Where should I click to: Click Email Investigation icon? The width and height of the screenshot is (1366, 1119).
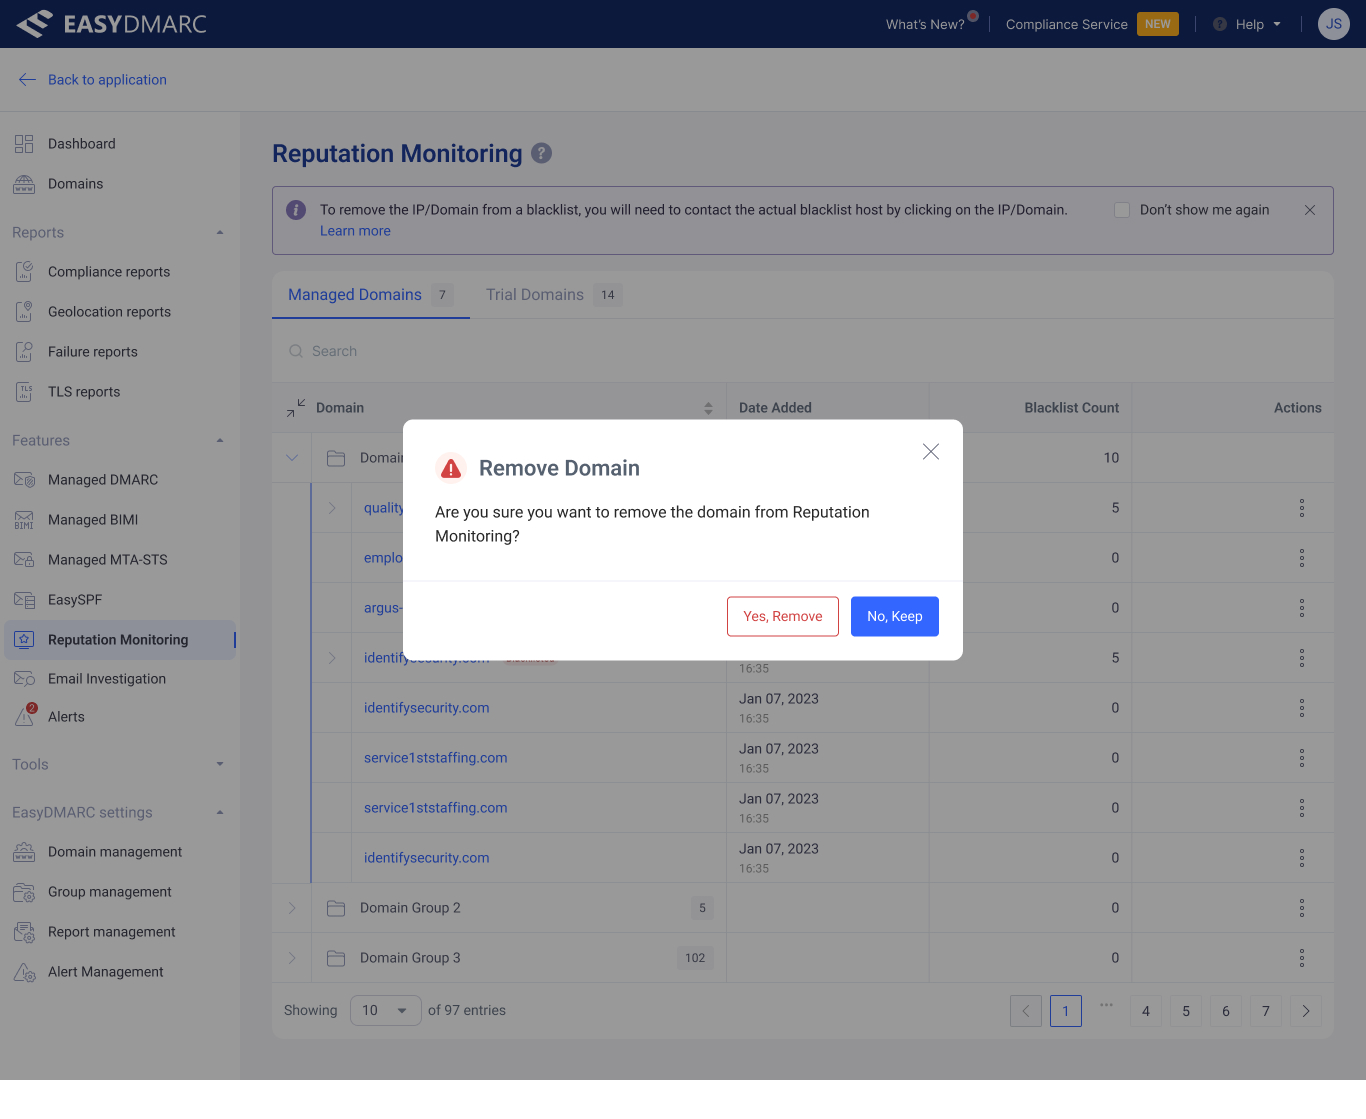[x=24, y=679]
